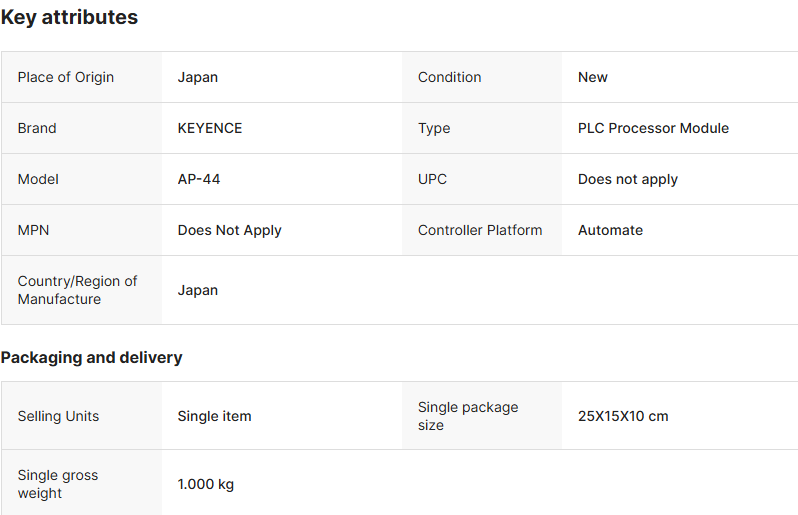
Task: Click the Packaging and delivery heading
Action: pyautogui.click(x=91, y=357)
